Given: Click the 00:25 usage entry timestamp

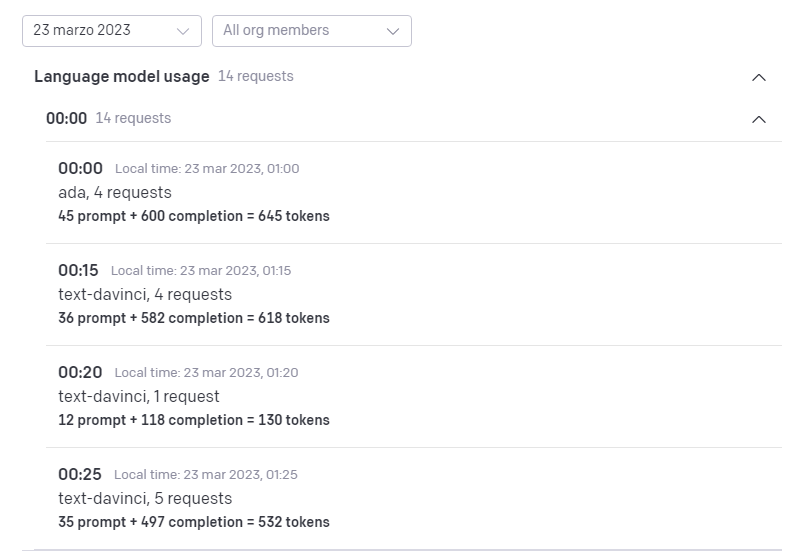Looking at the screenshot, I should (x=80, y=474).
